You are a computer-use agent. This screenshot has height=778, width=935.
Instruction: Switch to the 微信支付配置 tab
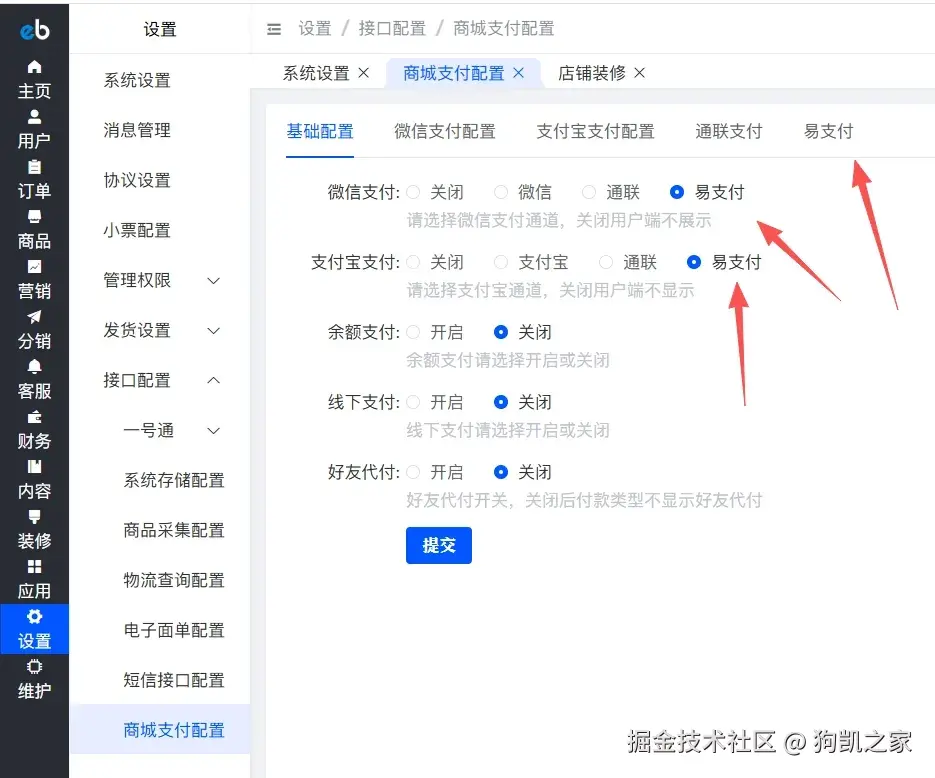tap(444, 131)
